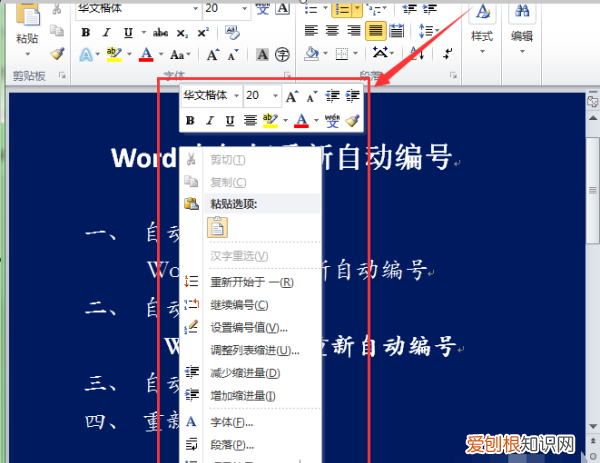This screenshot has width=600, height=463.
Task: Click the Cut scissors icon in the ribbon
Action: (57, 9)
